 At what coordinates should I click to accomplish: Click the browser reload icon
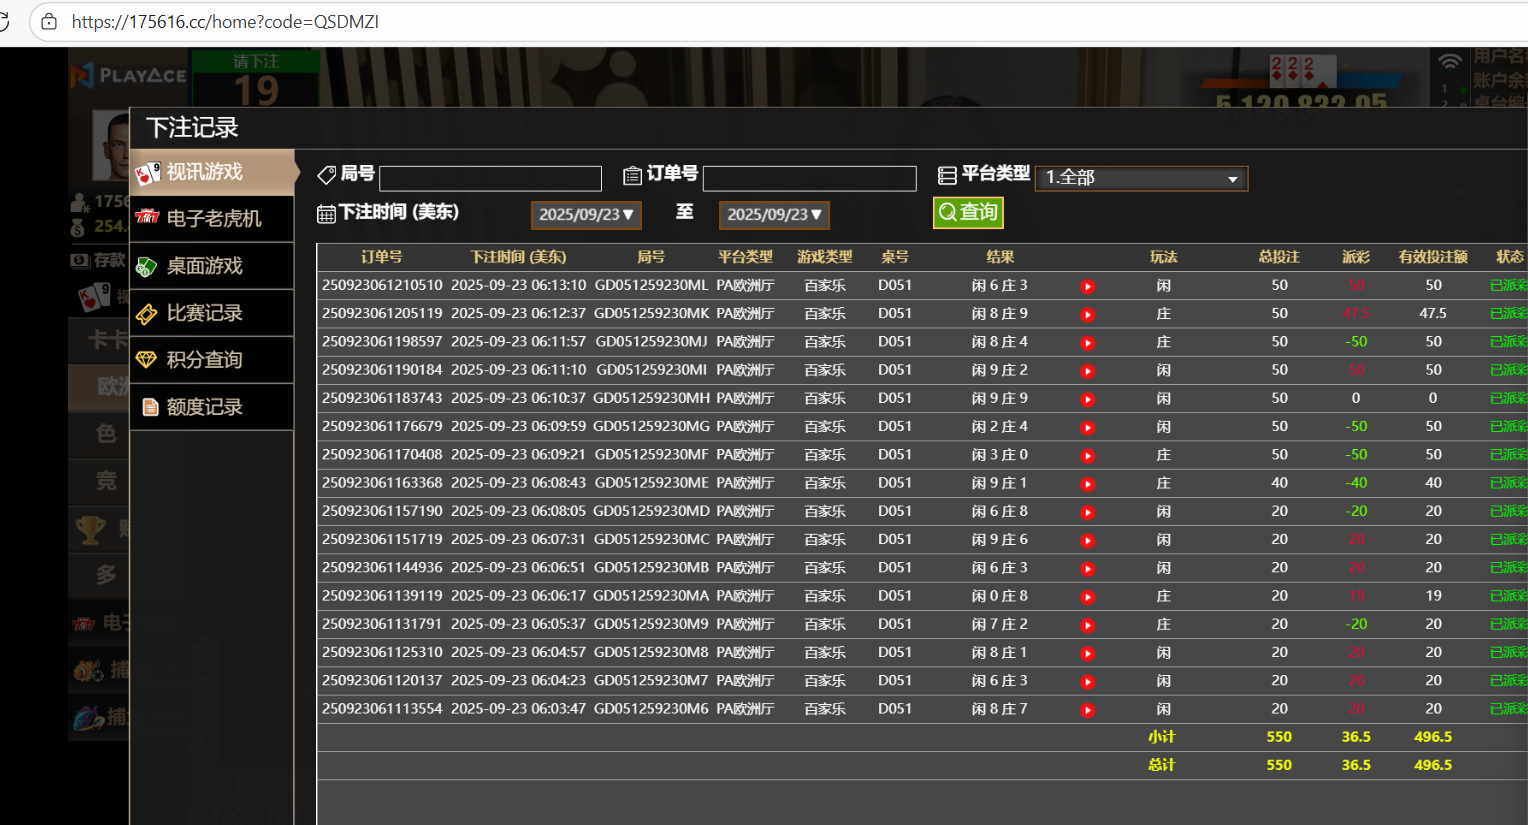4,21
